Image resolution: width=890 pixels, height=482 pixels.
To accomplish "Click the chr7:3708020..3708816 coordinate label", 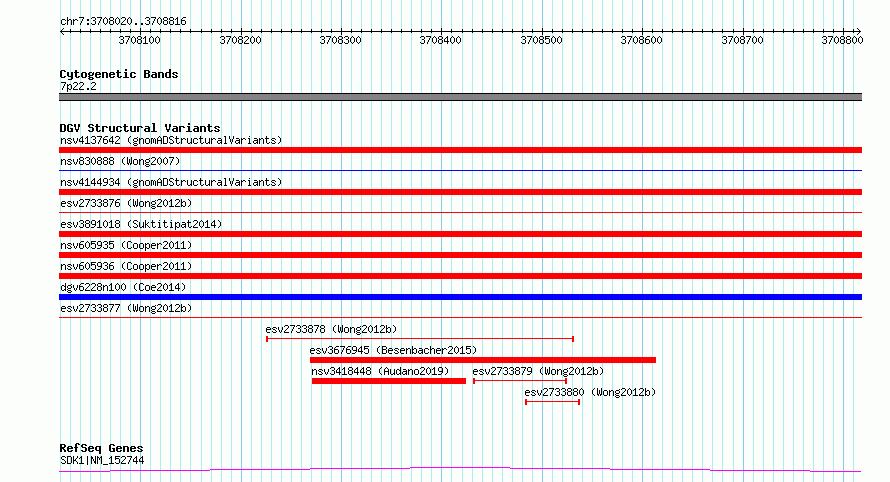I will [x=123, y=21].
